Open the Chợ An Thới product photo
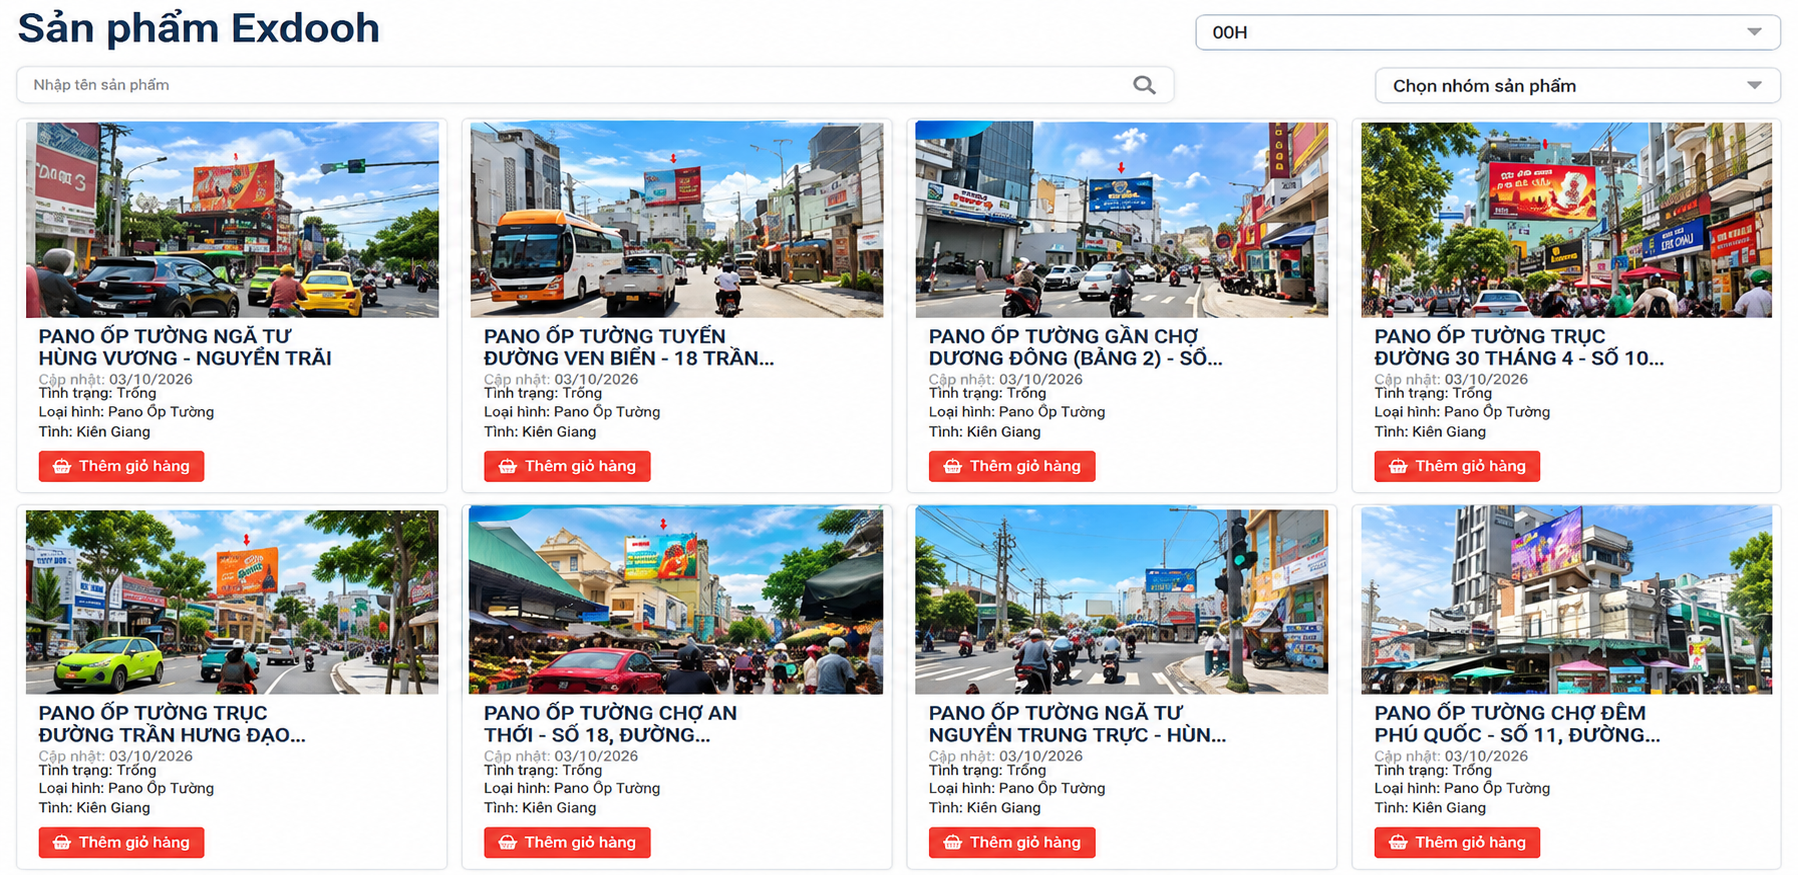 (677, 600)
